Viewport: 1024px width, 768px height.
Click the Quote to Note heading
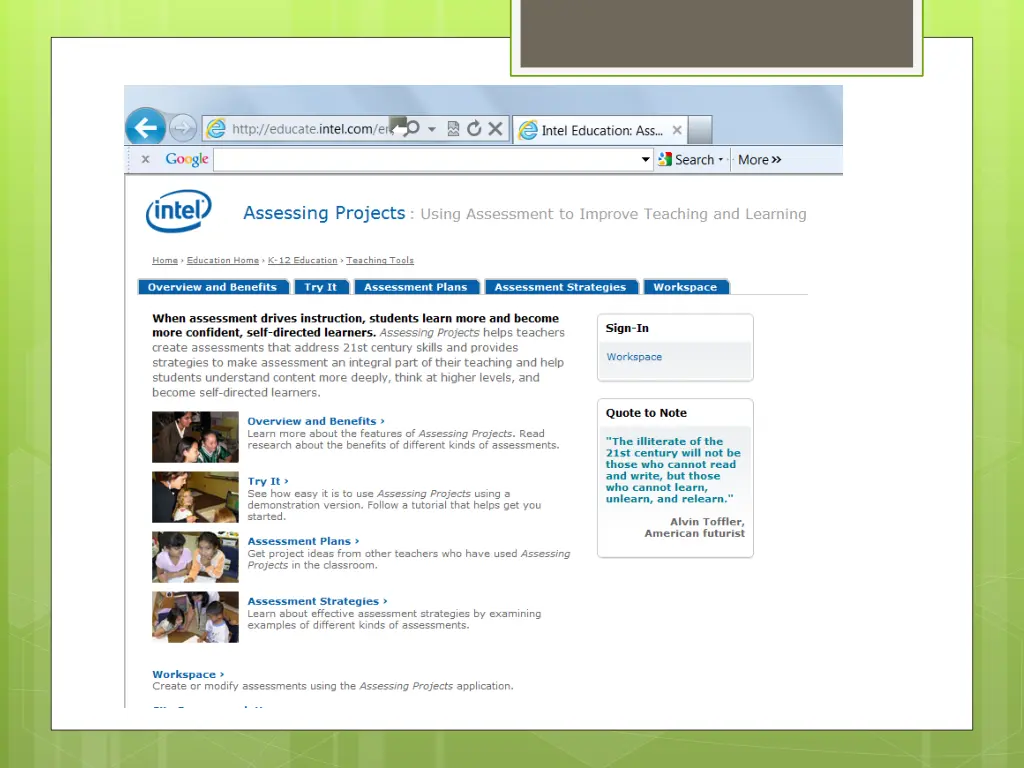coord(646,413)
